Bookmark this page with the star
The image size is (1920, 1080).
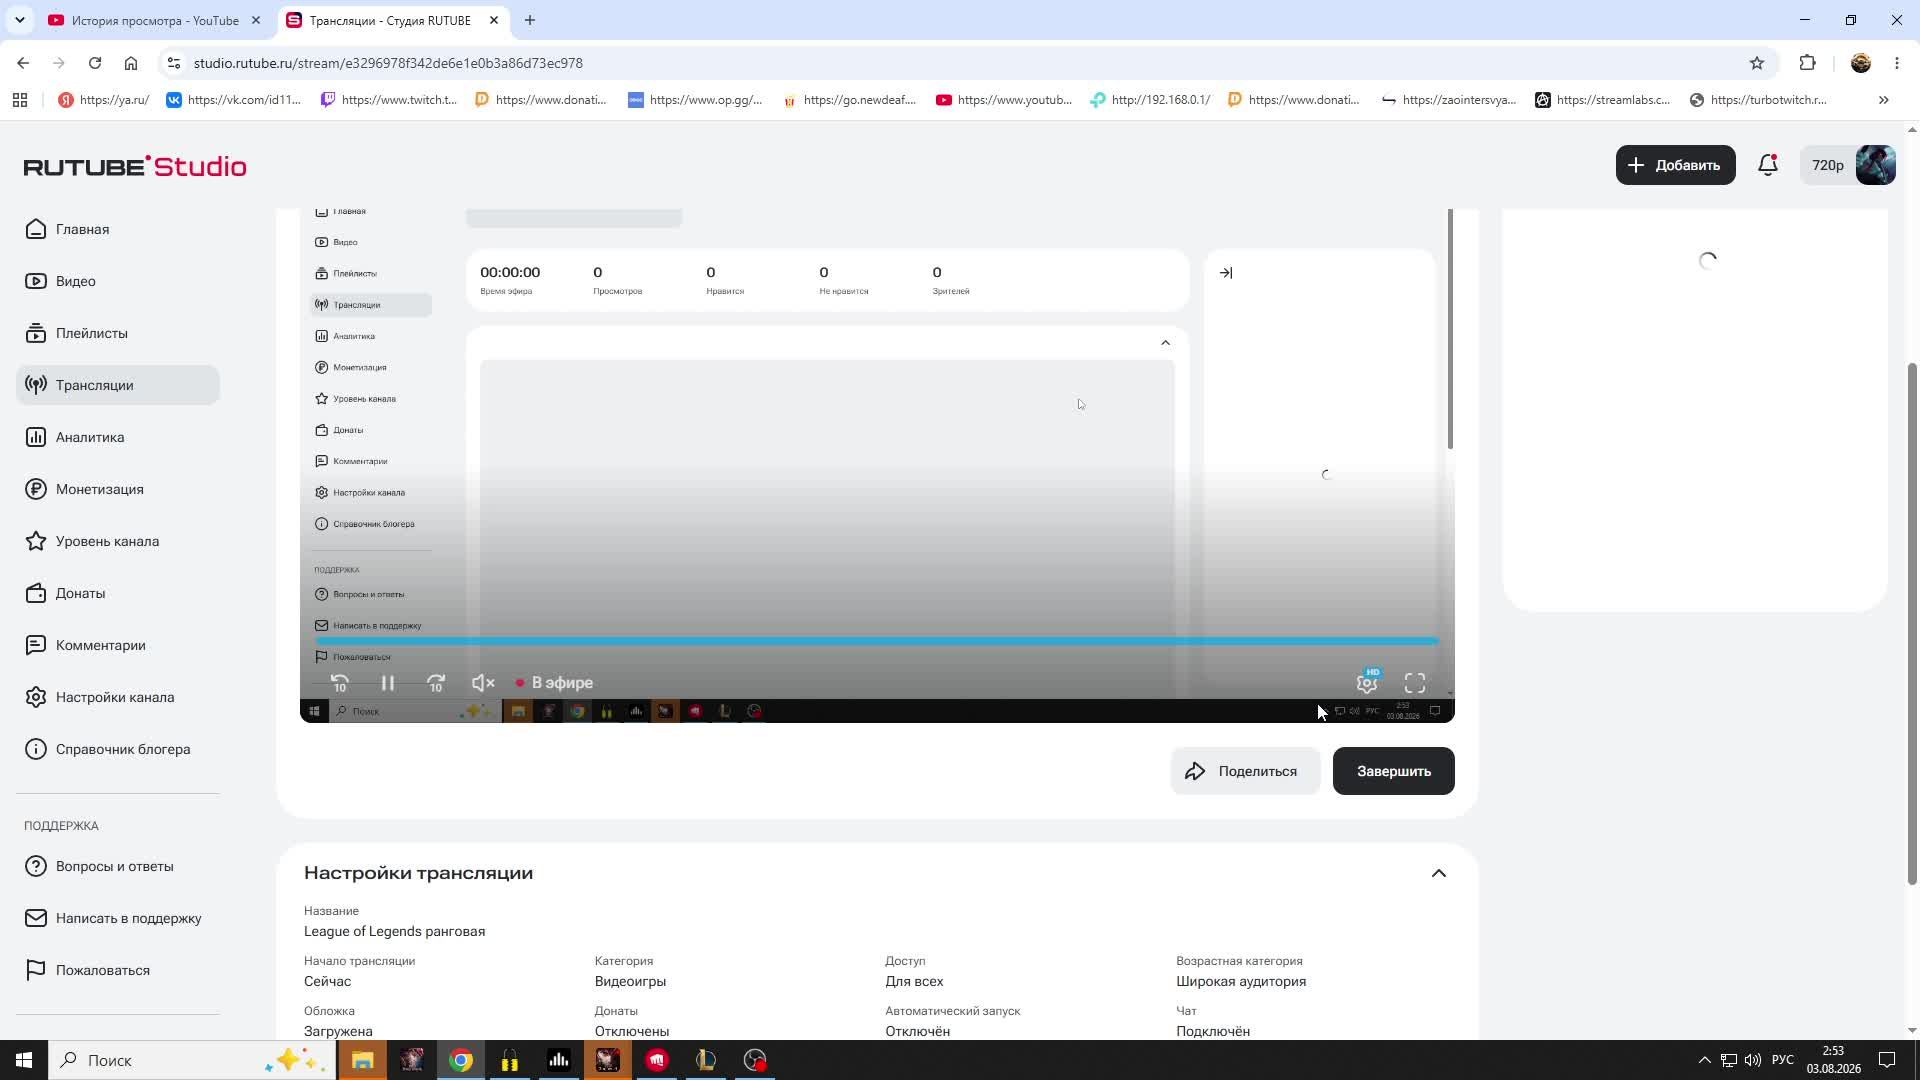pyautogui.click(x=1757, y=63)
